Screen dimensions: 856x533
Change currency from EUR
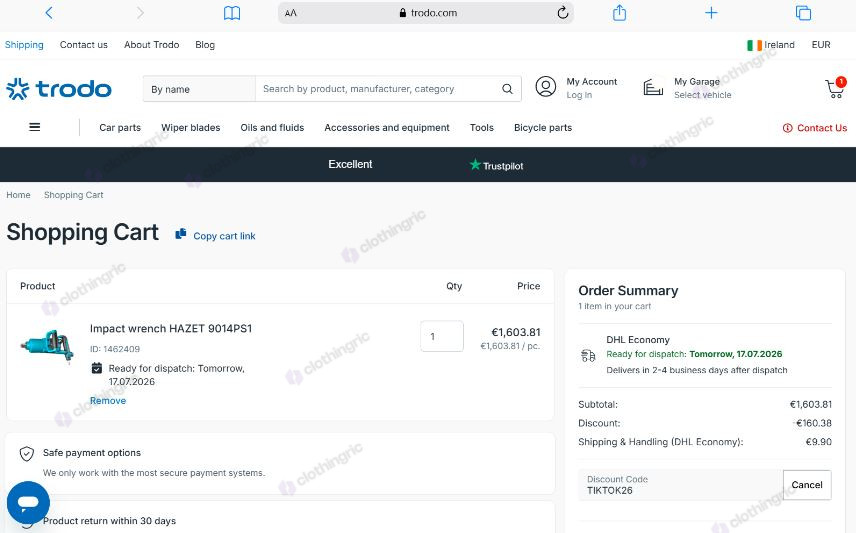pos(821,45)
